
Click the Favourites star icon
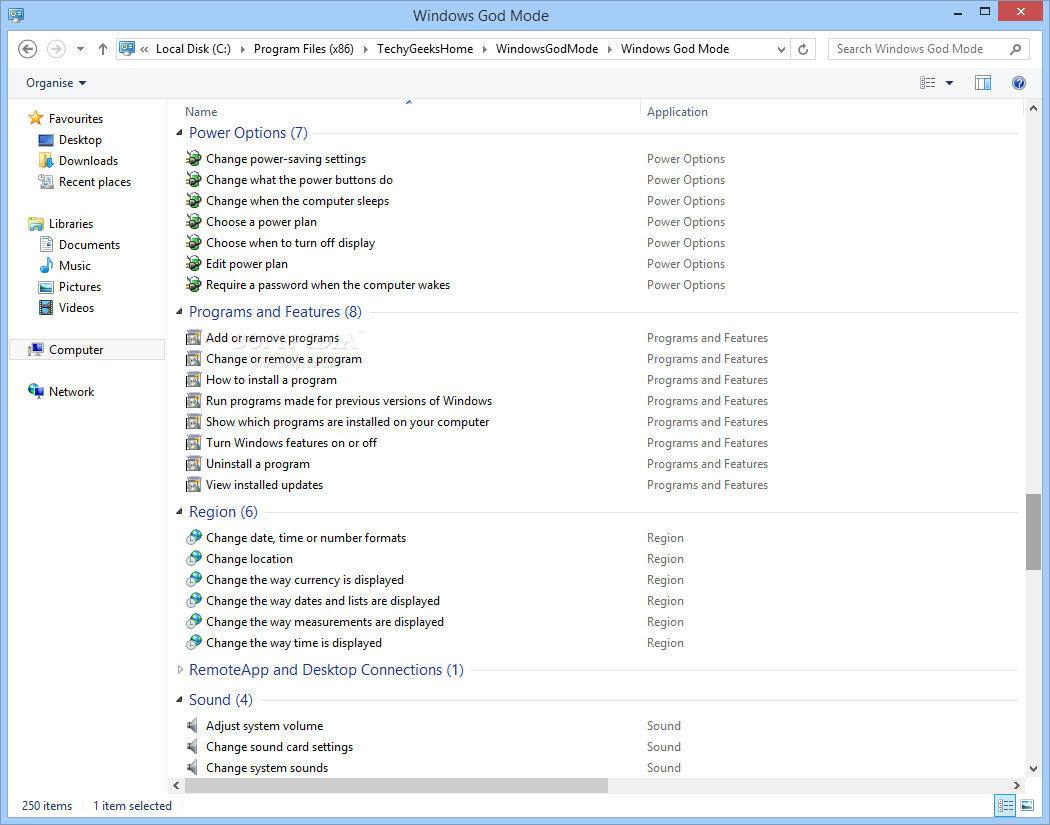tap(35, 119)
